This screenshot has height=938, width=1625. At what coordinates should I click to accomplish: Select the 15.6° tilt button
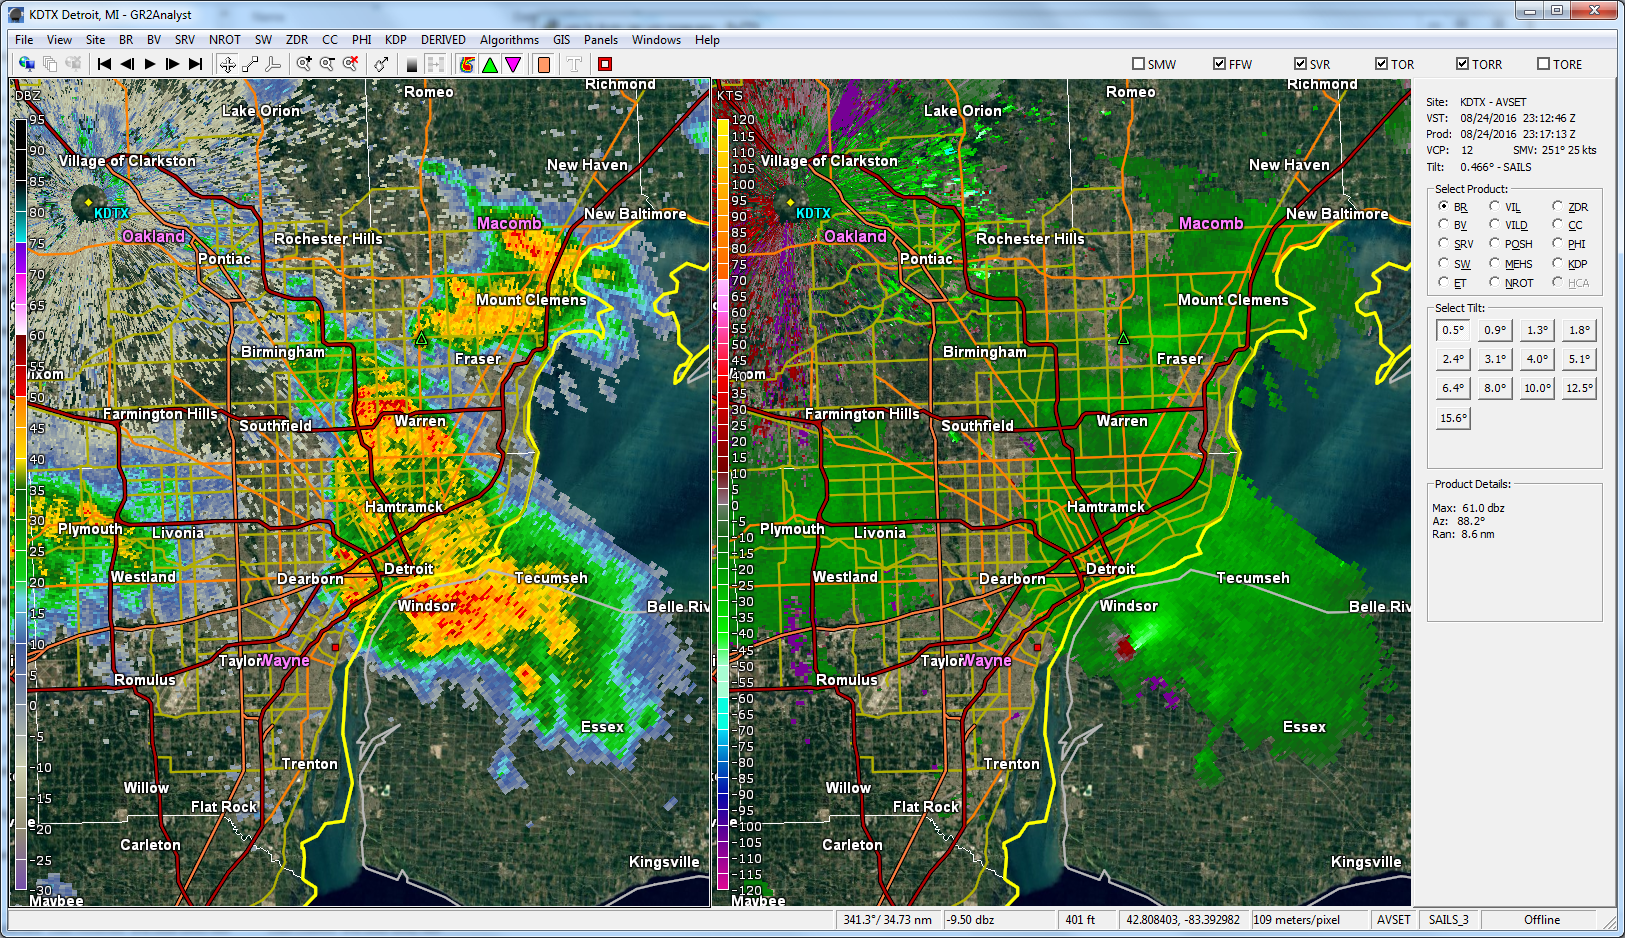click(1453, 418)
